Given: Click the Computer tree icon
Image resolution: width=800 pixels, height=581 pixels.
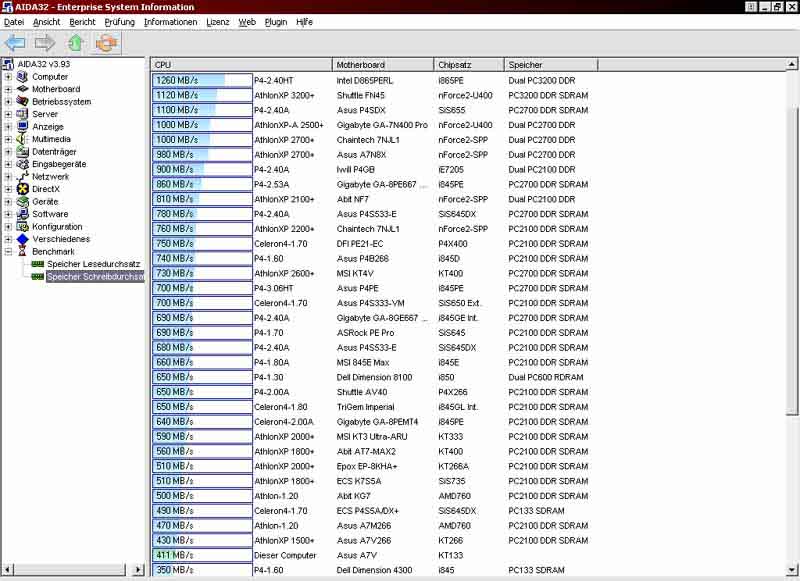Looking at the screenshot, I should tap(22, 77).
